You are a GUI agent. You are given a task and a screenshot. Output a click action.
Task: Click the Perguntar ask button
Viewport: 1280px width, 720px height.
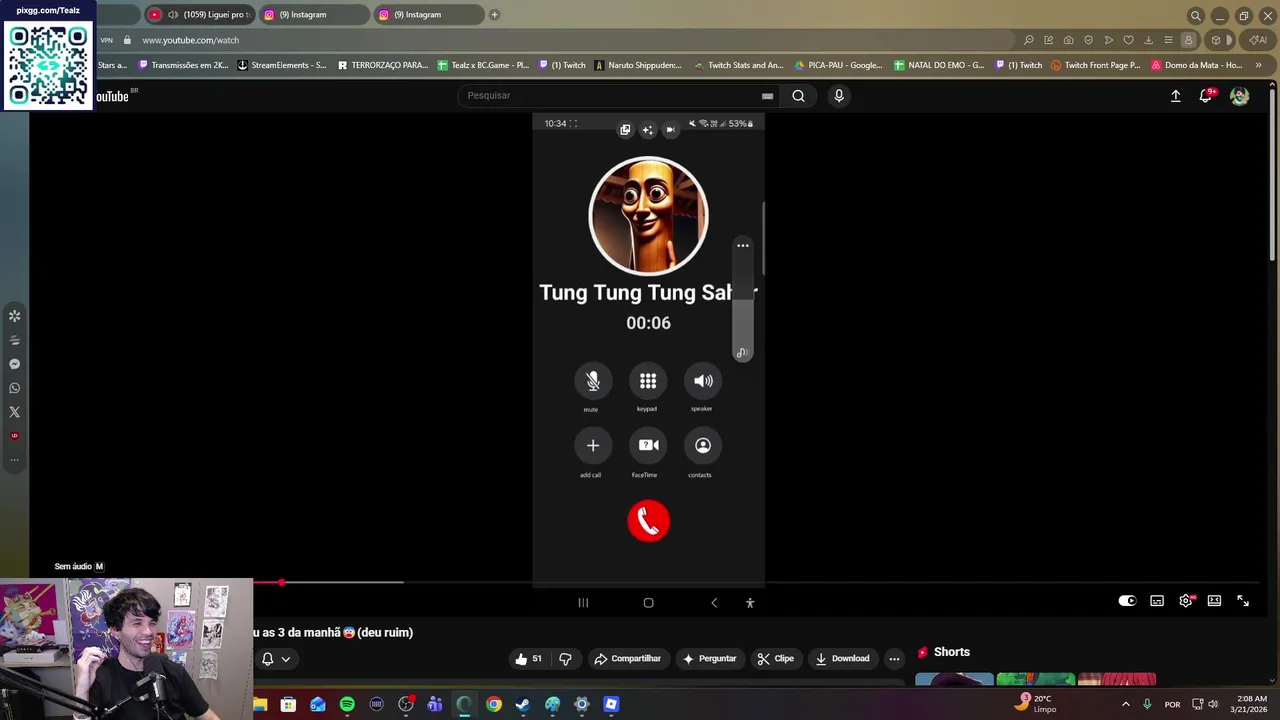click(709, 658)
